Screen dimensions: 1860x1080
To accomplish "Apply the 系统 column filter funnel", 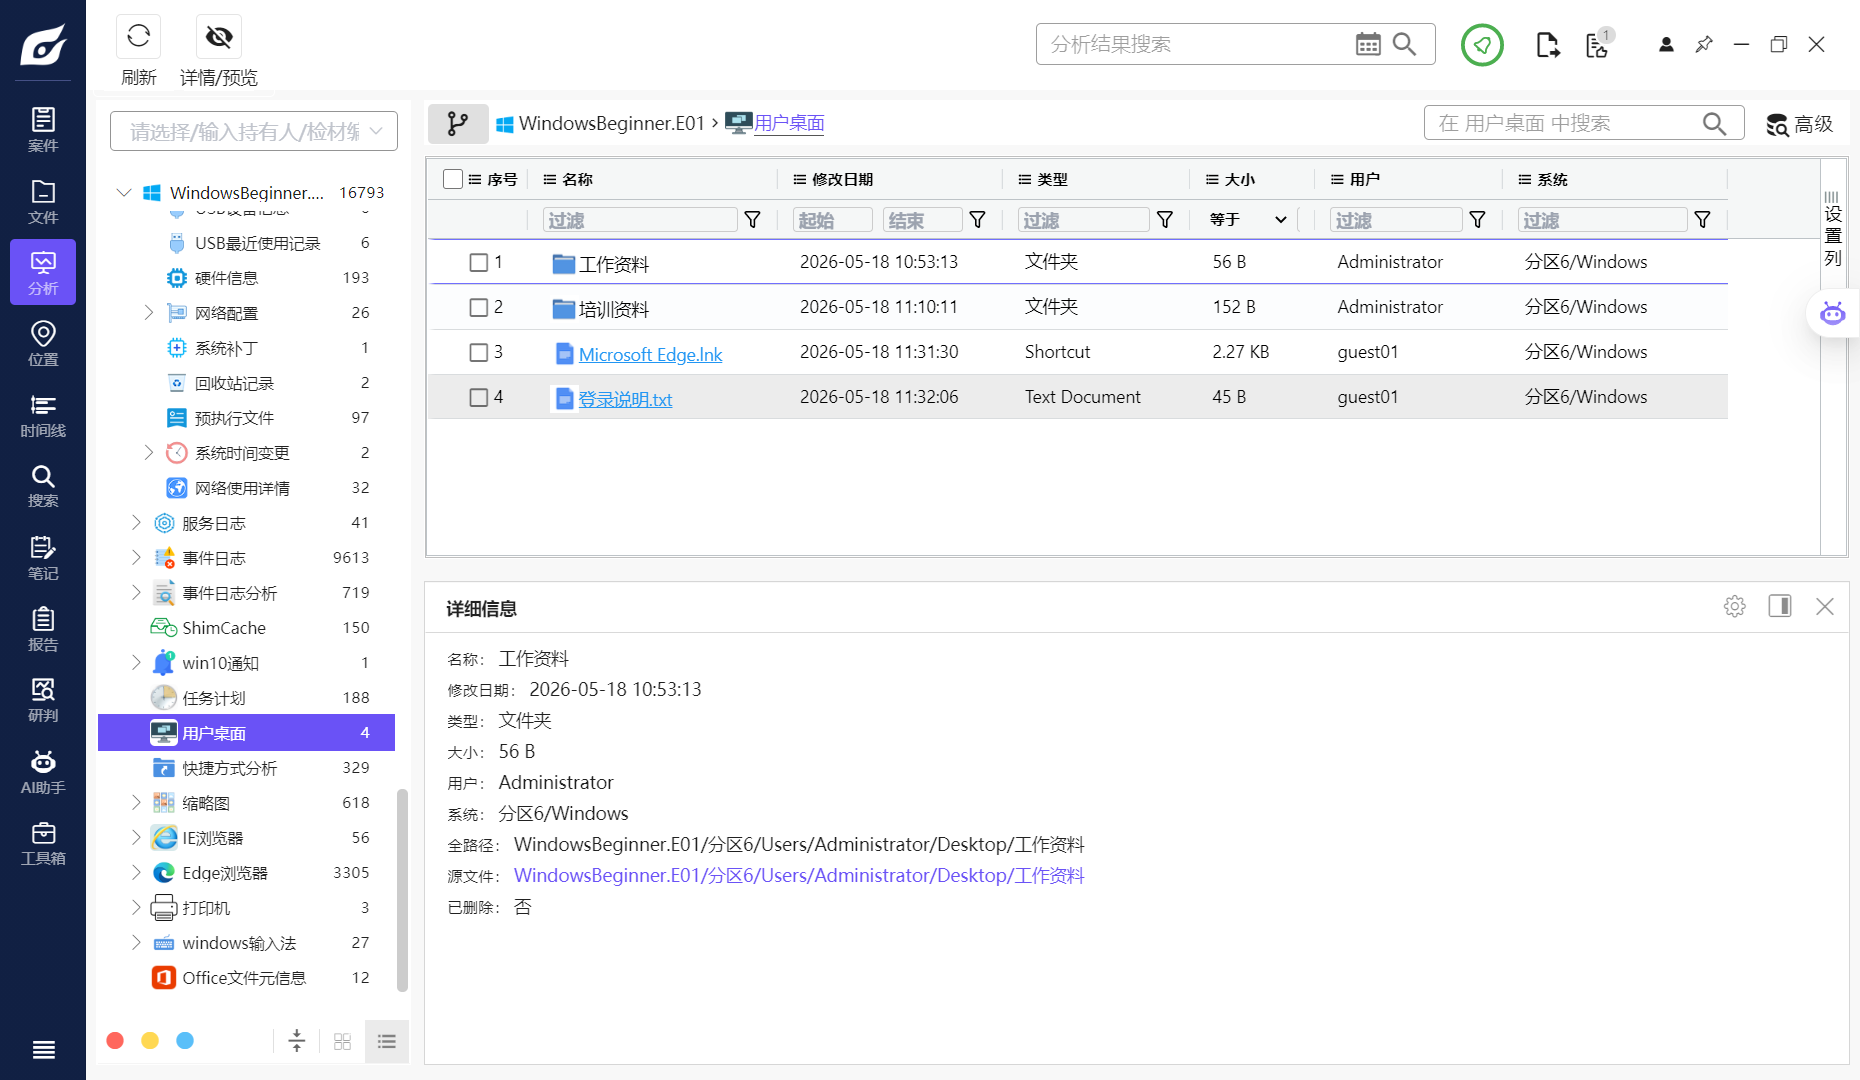I will [1702, 220].
